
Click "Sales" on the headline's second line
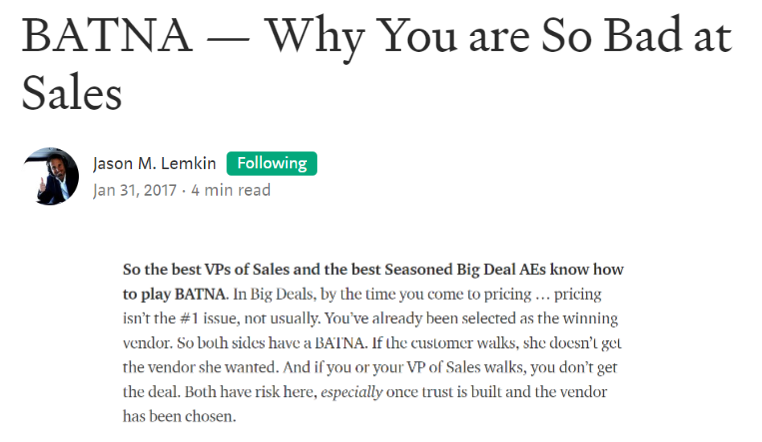pos(71,93)
